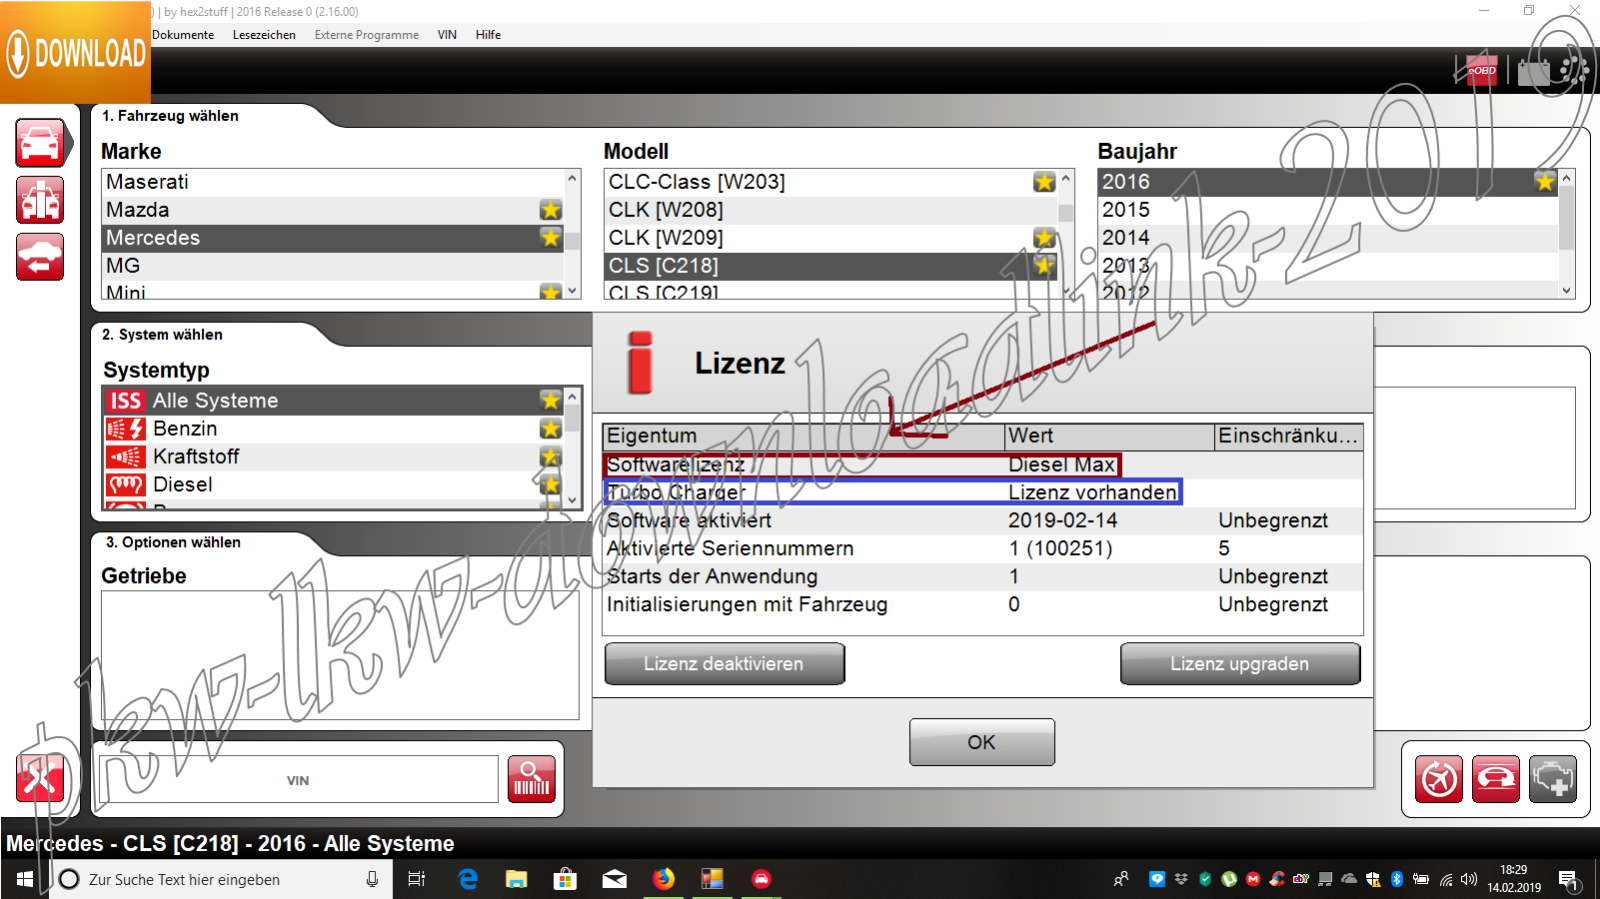Click Systemtyp list scroll up arrow
This screenshot has width=1600, height=899.
point(572,396)
